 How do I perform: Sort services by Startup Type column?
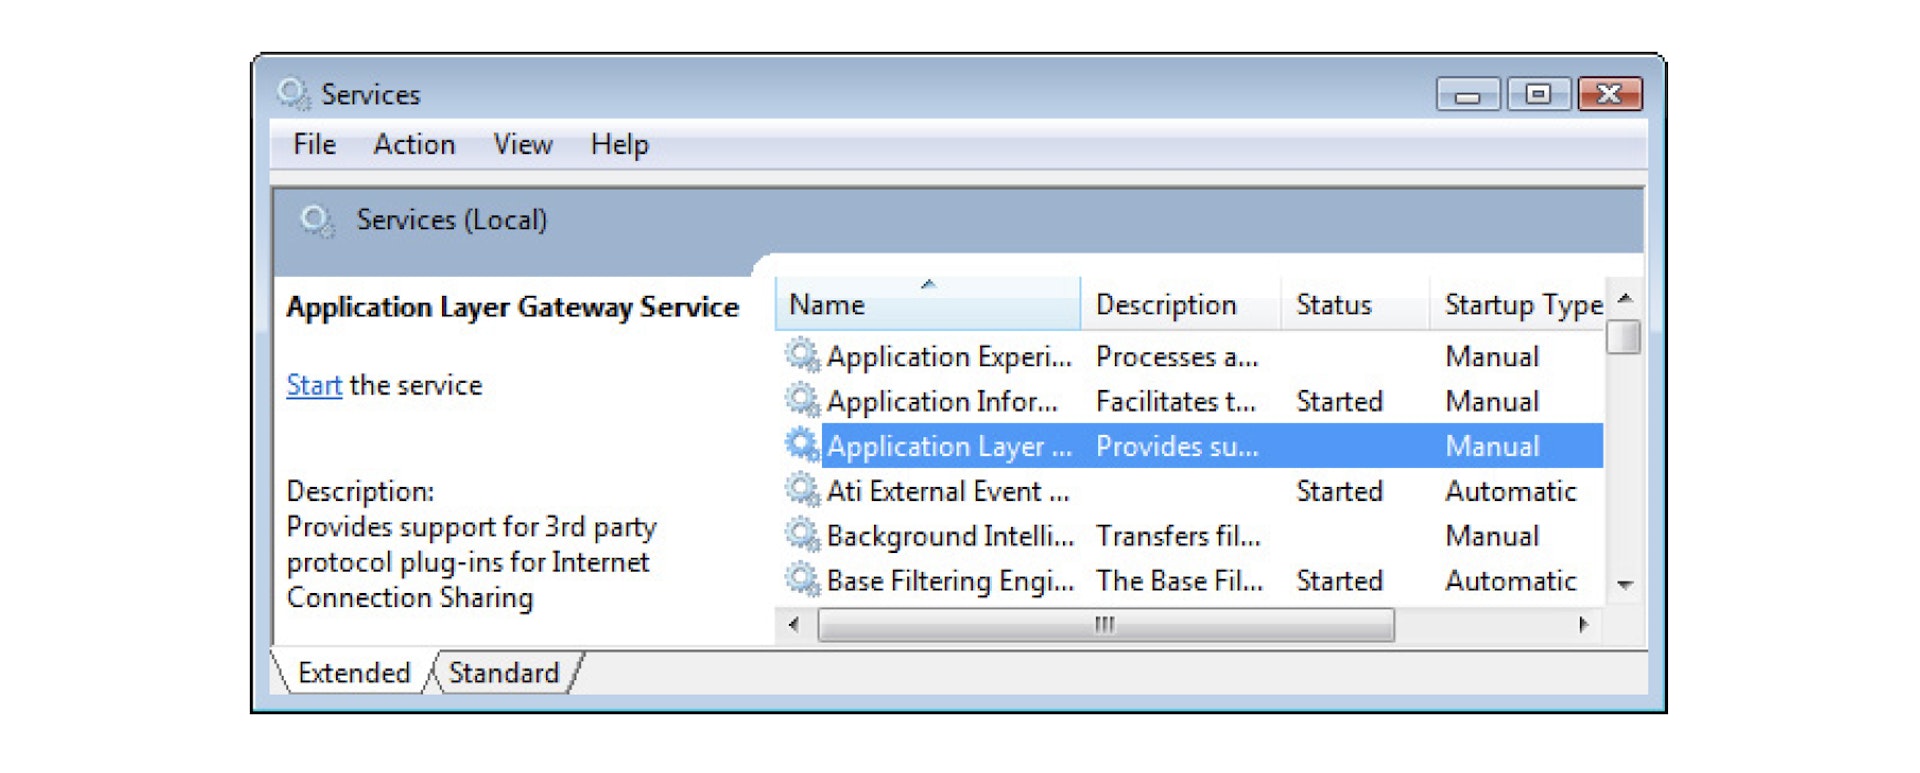(x=1522, y=305)
